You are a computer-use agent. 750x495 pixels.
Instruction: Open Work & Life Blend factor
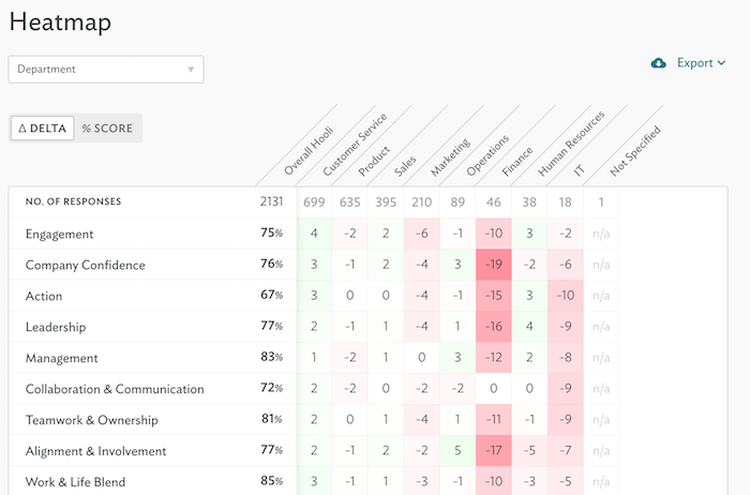point(75,482)
